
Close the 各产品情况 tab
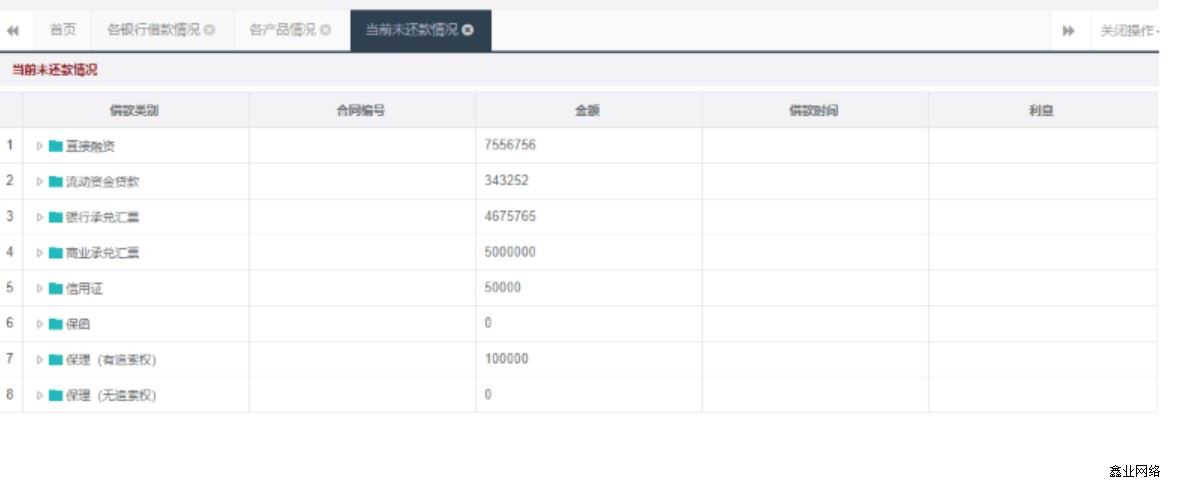[x=326, y=30]
